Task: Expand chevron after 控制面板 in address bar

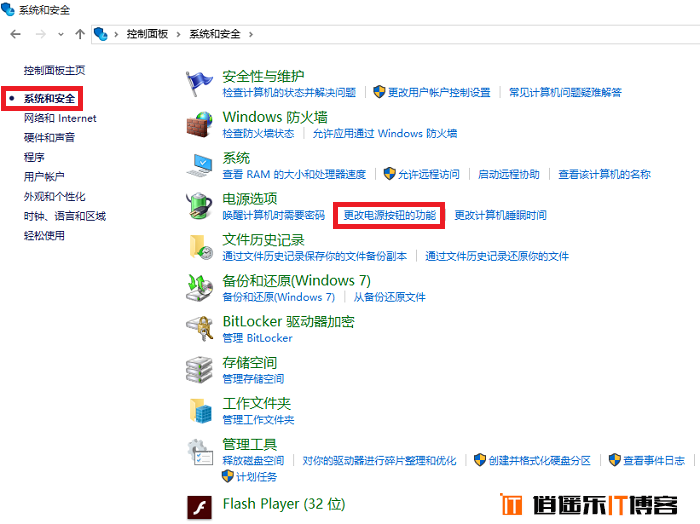Action: 179,34
